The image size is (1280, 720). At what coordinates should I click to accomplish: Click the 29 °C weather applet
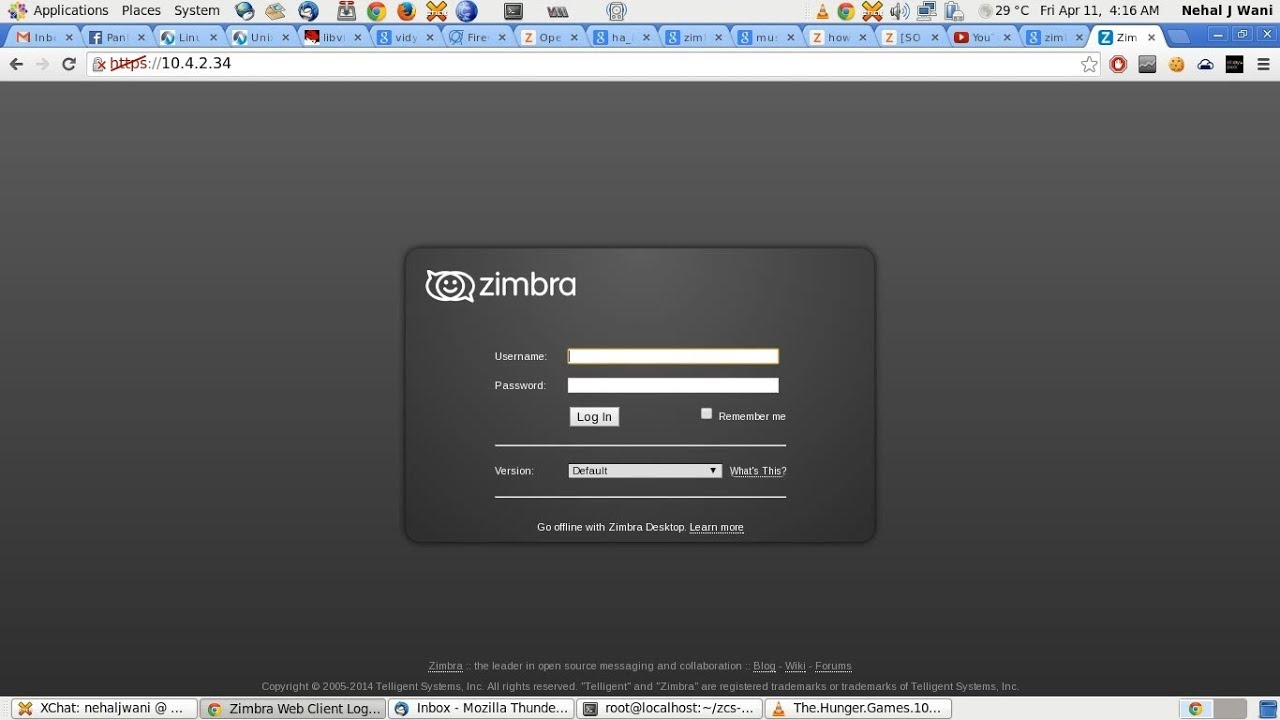coord(1003,11)
